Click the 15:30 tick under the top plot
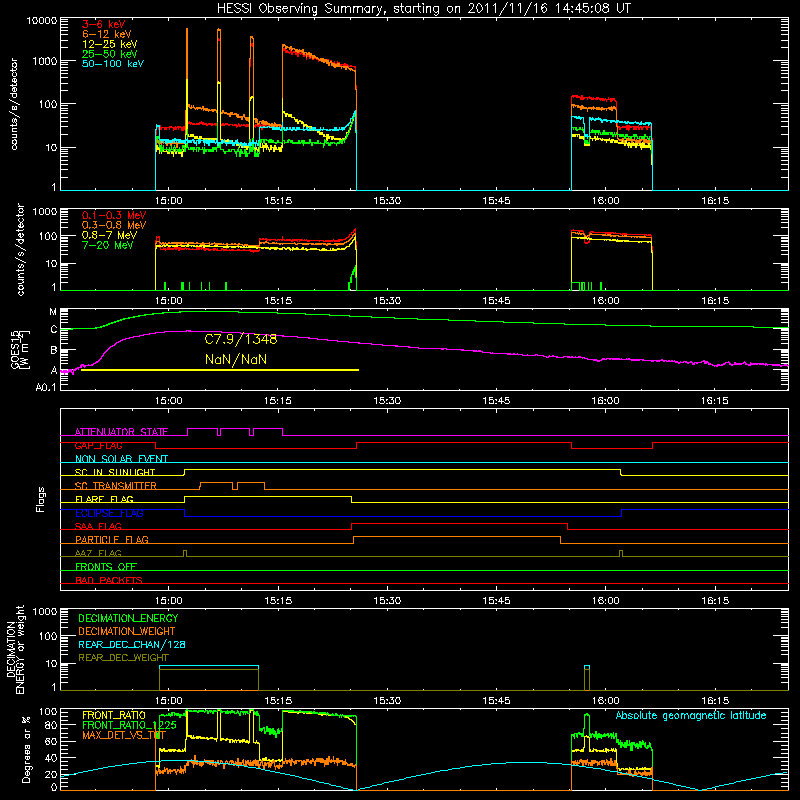The height and width of the screenshot is (800, 800). pos(387,201)
